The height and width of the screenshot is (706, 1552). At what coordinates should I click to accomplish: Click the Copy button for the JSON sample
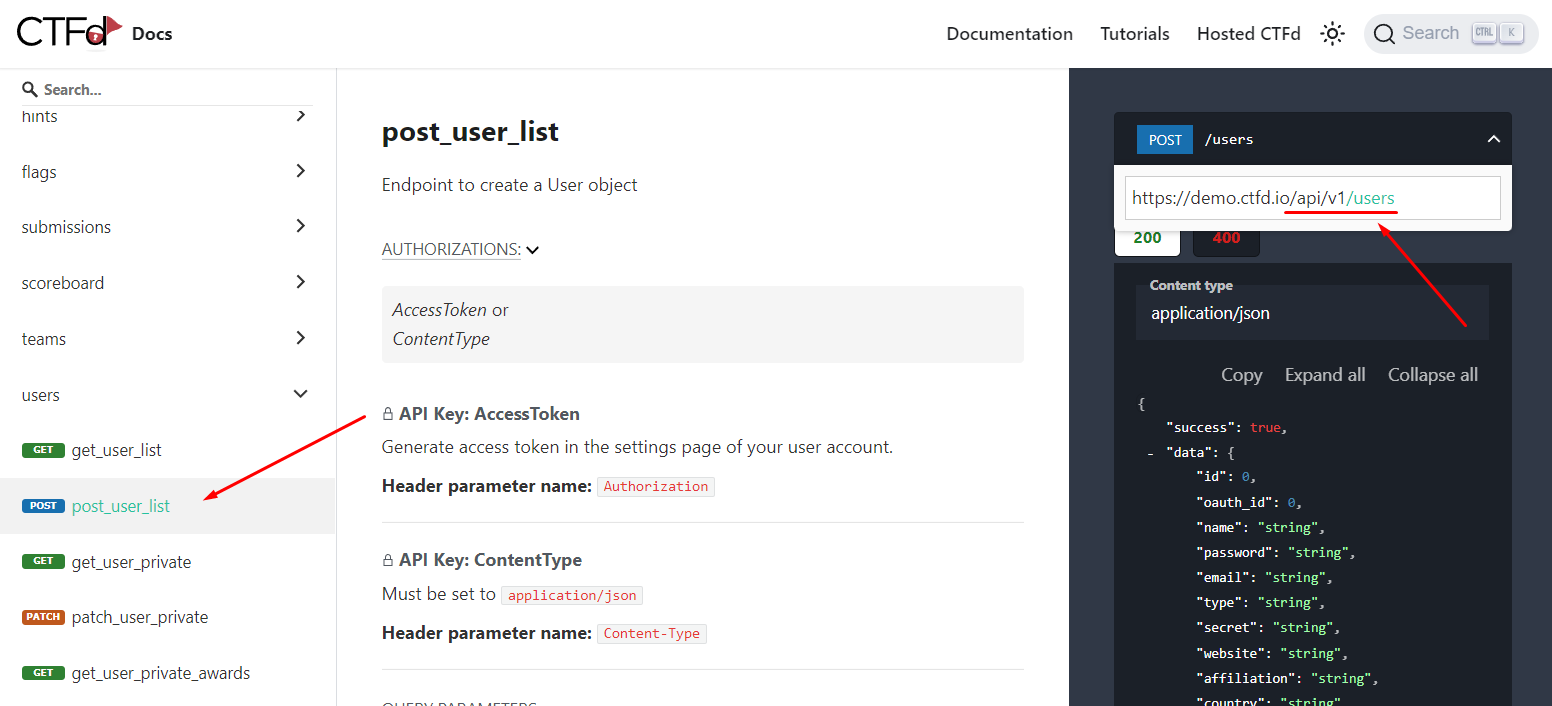tap(1241, 375)
